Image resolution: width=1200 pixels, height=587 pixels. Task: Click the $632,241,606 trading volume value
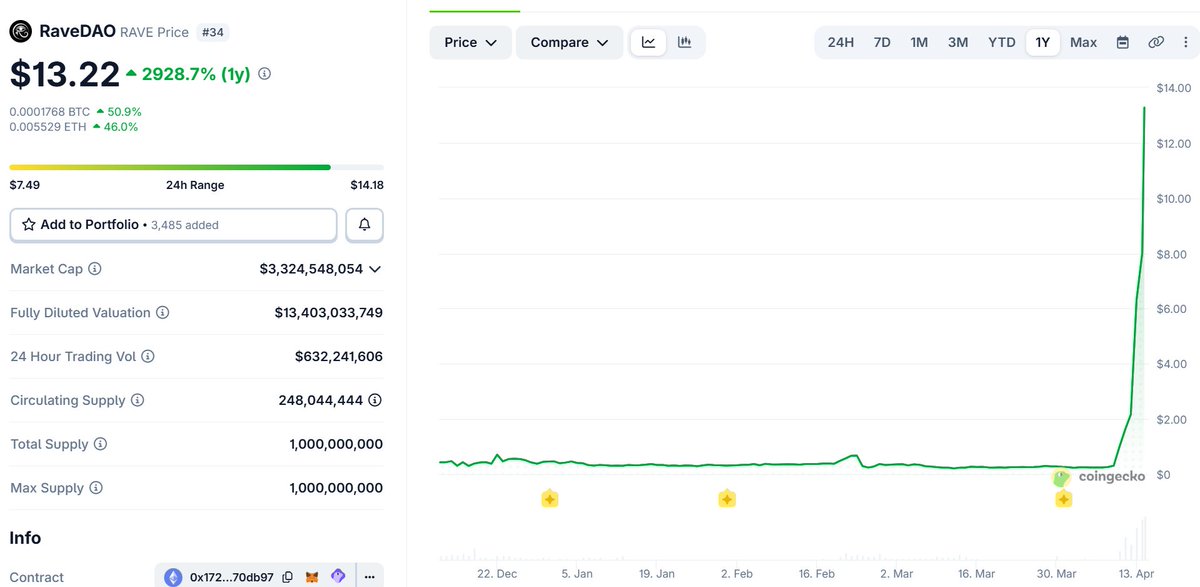[339, 356]
